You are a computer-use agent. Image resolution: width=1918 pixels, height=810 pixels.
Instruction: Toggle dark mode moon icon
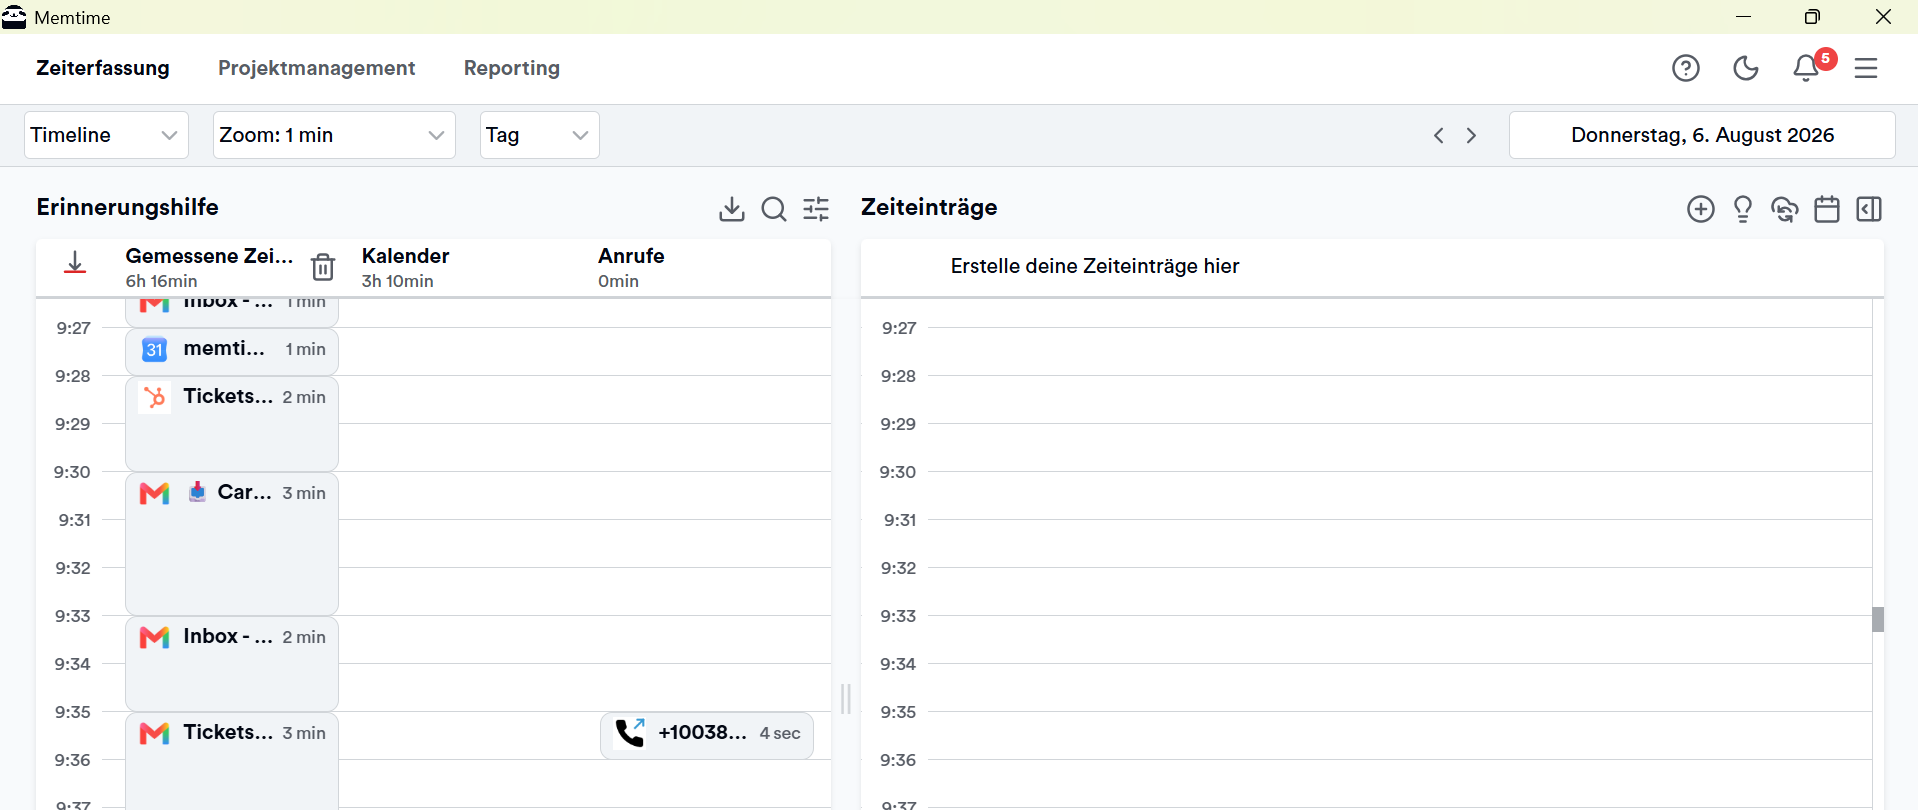(x=1746, y=68)
